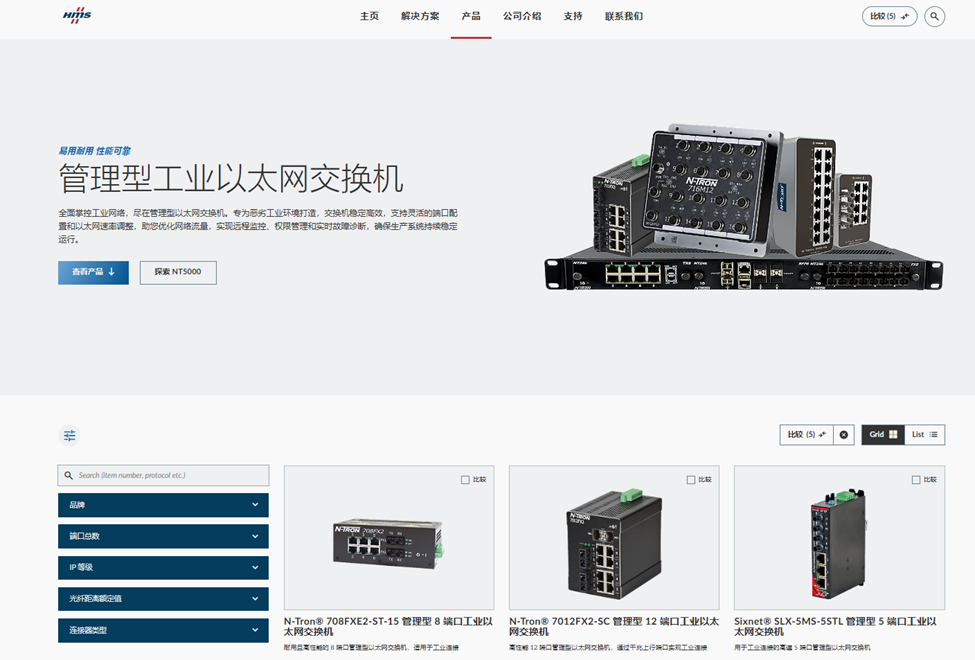Open the N-Tron 708FXE2-ST-15 product image
This screenshot has width=975, height=660.
coord(389,537)
